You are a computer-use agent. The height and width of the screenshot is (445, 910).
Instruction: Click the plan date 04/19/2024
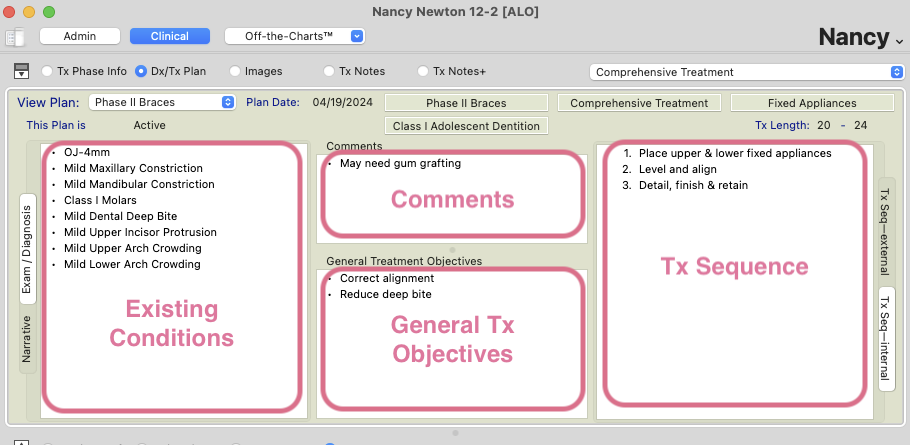coord(342,102)
